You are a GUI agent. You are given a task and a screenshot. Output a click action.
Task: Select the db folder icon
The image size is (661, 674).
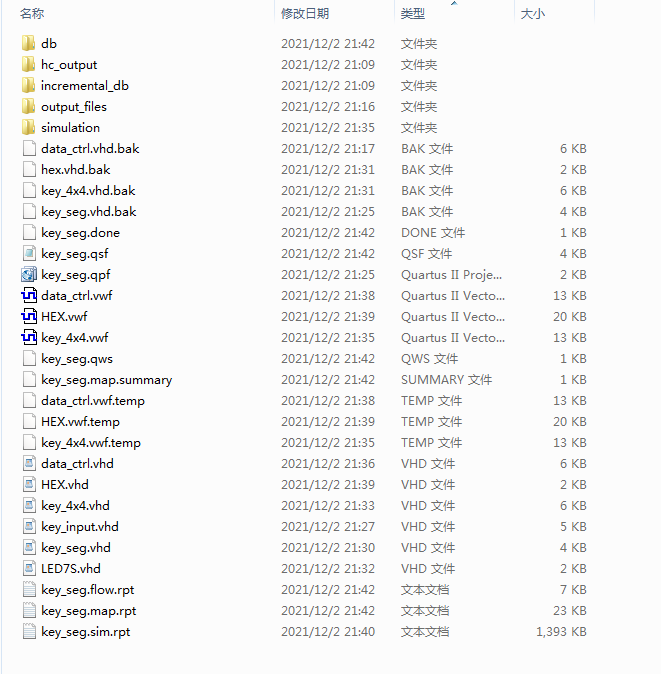28,43
